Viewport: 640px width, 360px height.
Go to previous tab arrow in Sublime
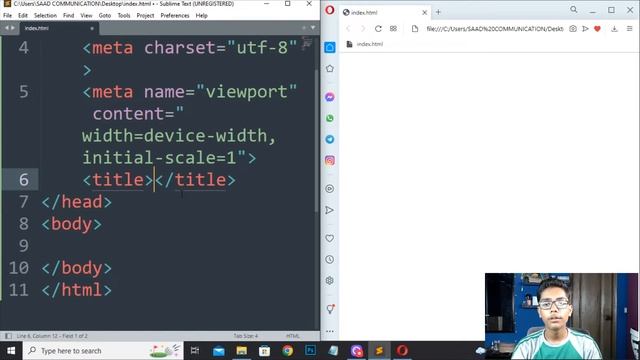7,28
